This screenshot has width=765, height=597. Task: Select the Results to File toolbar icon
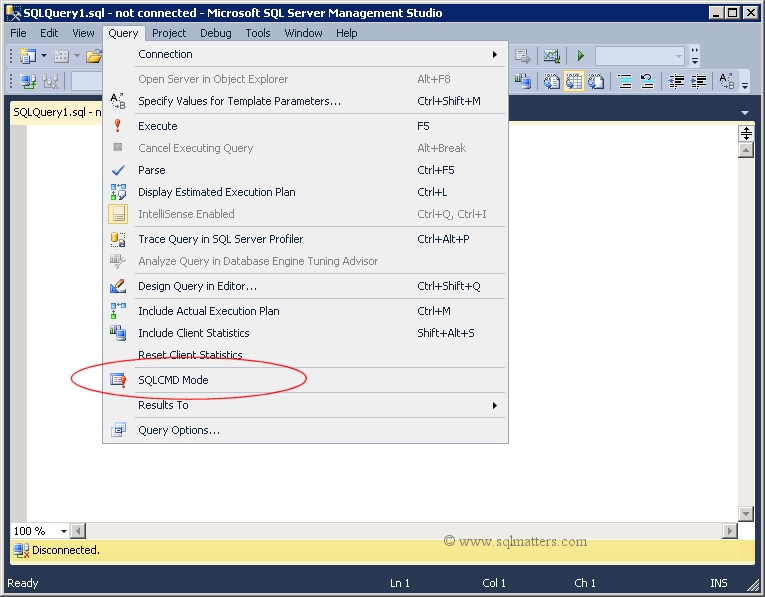coord(596,81)
